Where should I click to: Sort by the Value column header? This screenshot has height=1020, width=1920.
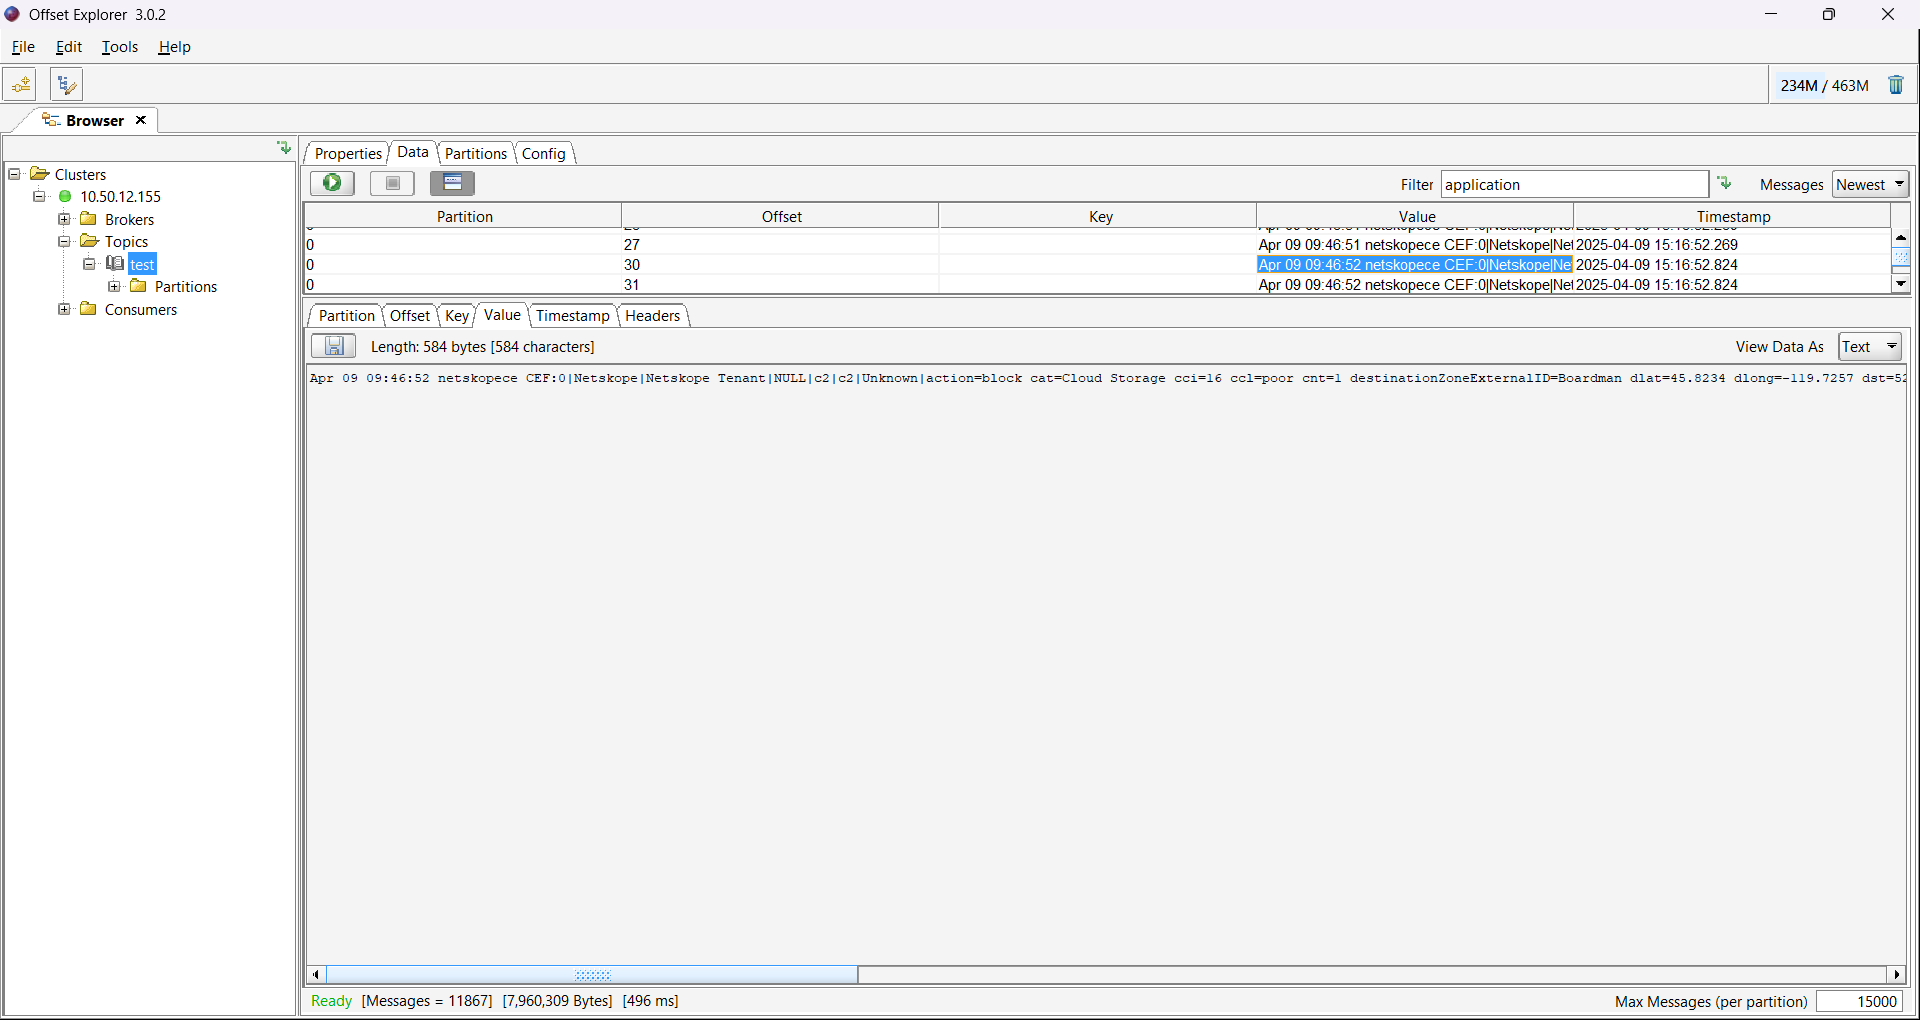[x=1416, y=216]
